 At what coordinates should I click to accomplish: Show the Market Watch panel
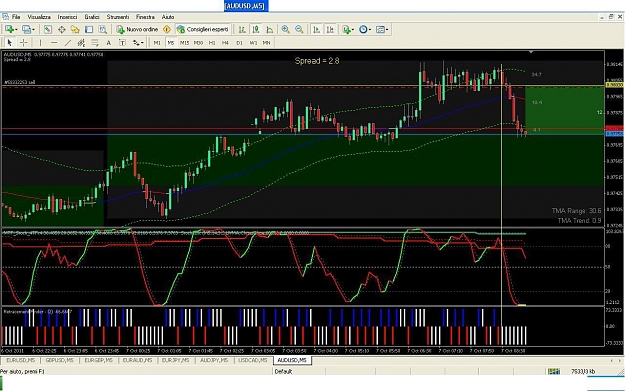point(47,29)
